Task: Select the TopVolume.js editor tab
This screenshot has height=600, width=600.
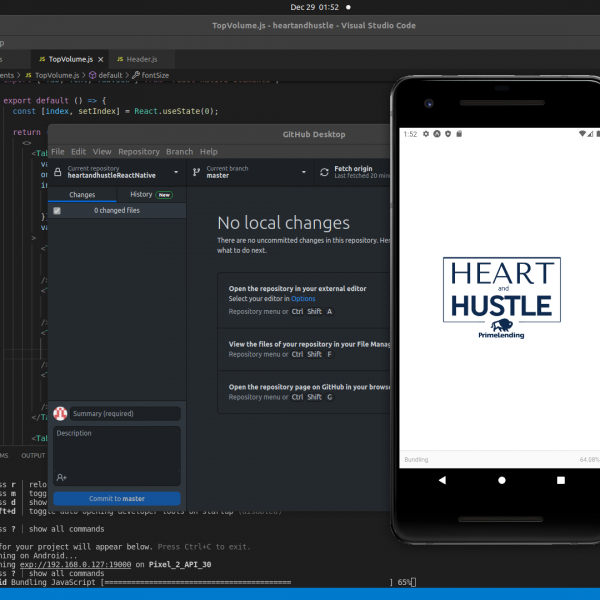Action: click(x=71, y=59)
